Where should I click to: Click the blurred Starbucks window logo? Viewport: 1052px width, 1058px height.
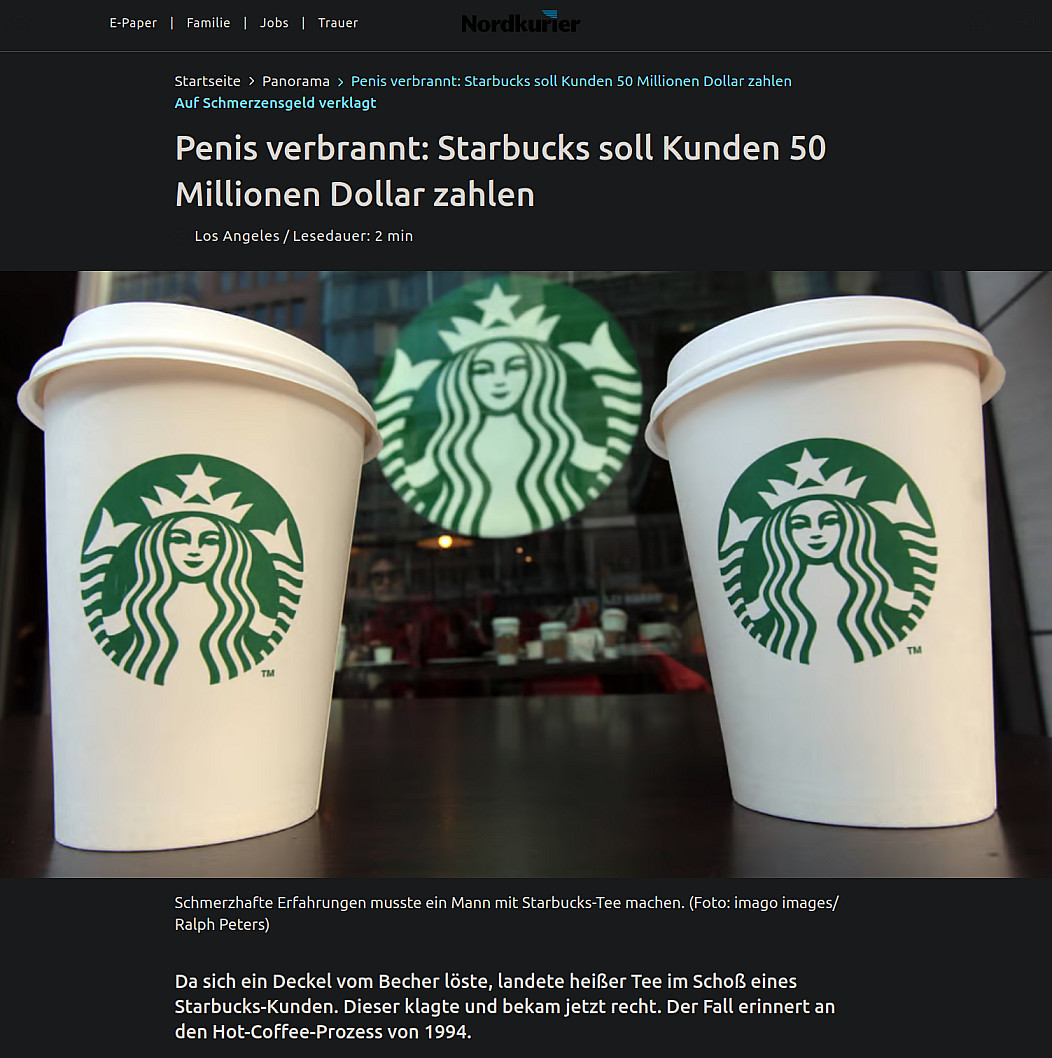pyautogui.click(x=507, y=405)
